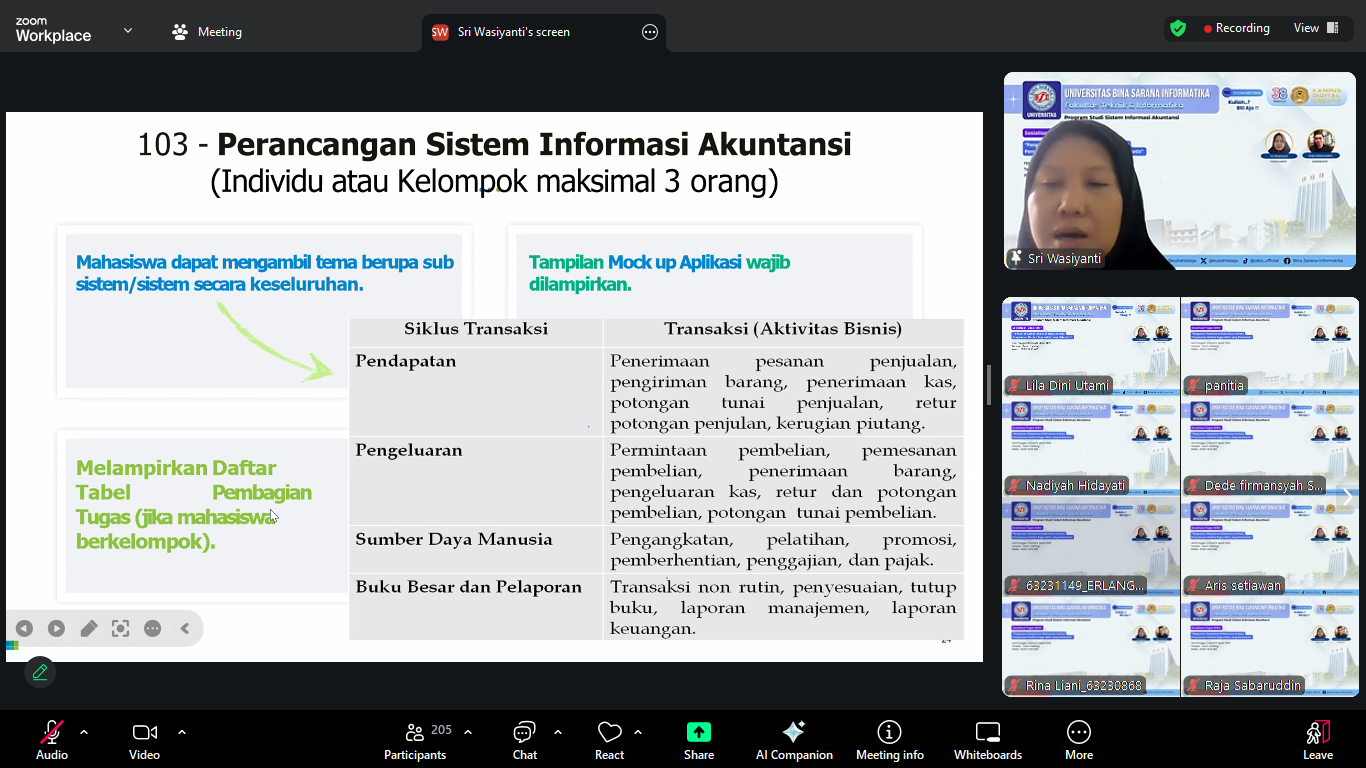The image size is (1366, 768).
Task: Click Sri Wasiyanti's video thumbnail
Action: pyautogui.click(x=1179, y=170)
